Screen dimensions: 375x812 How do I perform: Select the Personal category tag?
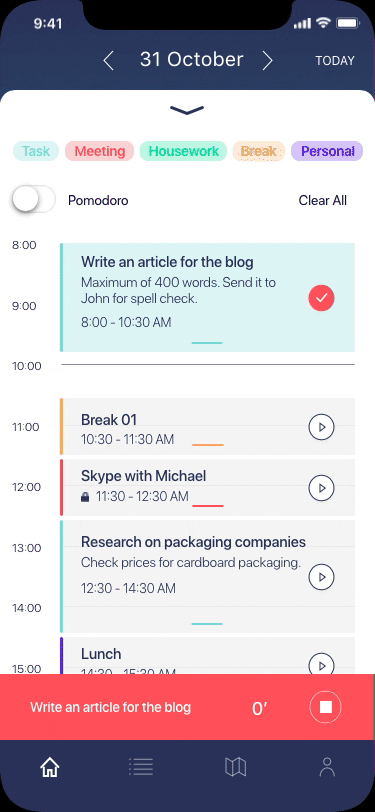coord(327,151)
